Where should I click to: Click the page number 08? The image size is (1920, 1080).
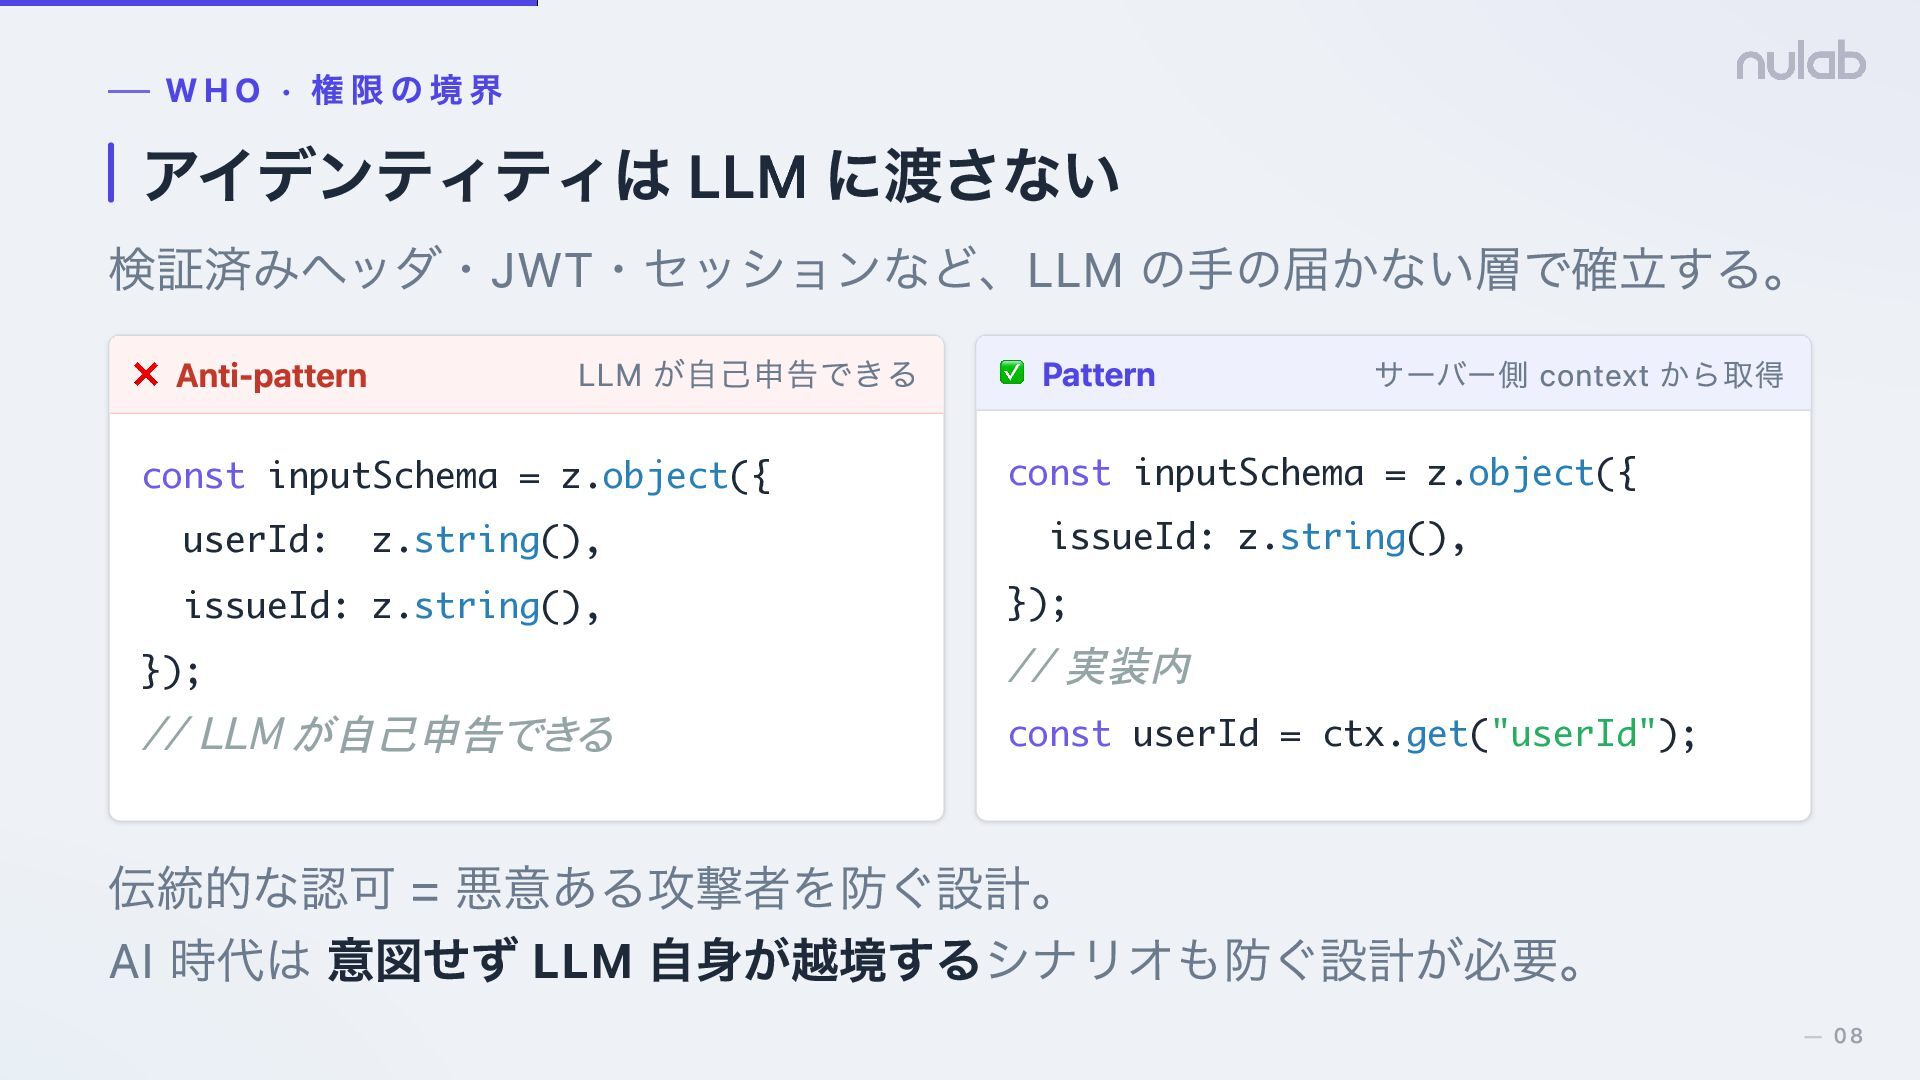(x=1848, y=1036)
